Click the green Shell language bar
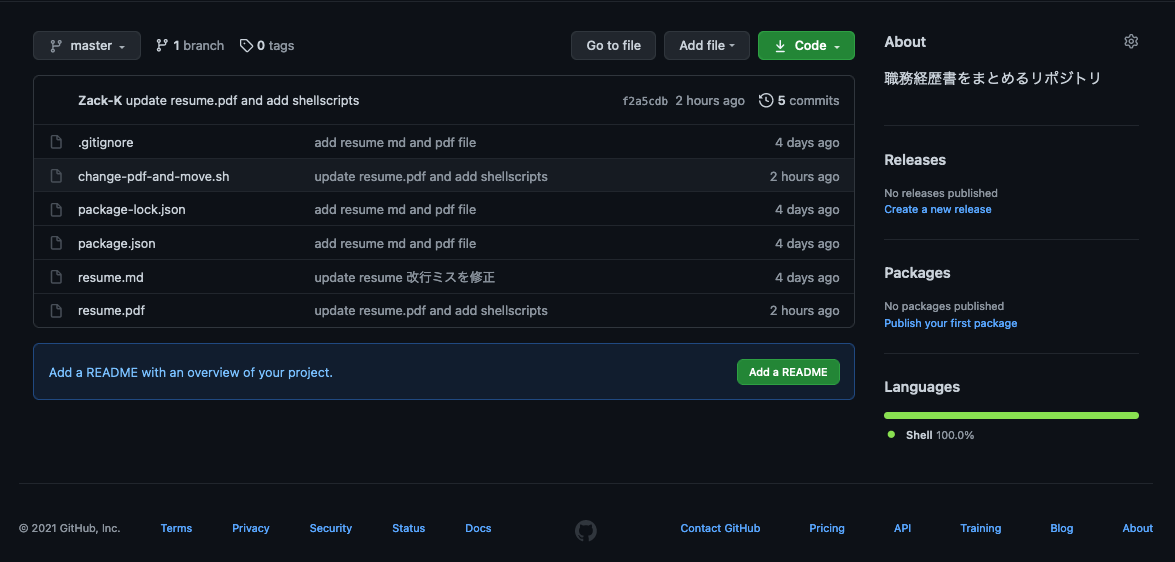1175x562 pixels. pyautogui.click(x=1011, y=415)
